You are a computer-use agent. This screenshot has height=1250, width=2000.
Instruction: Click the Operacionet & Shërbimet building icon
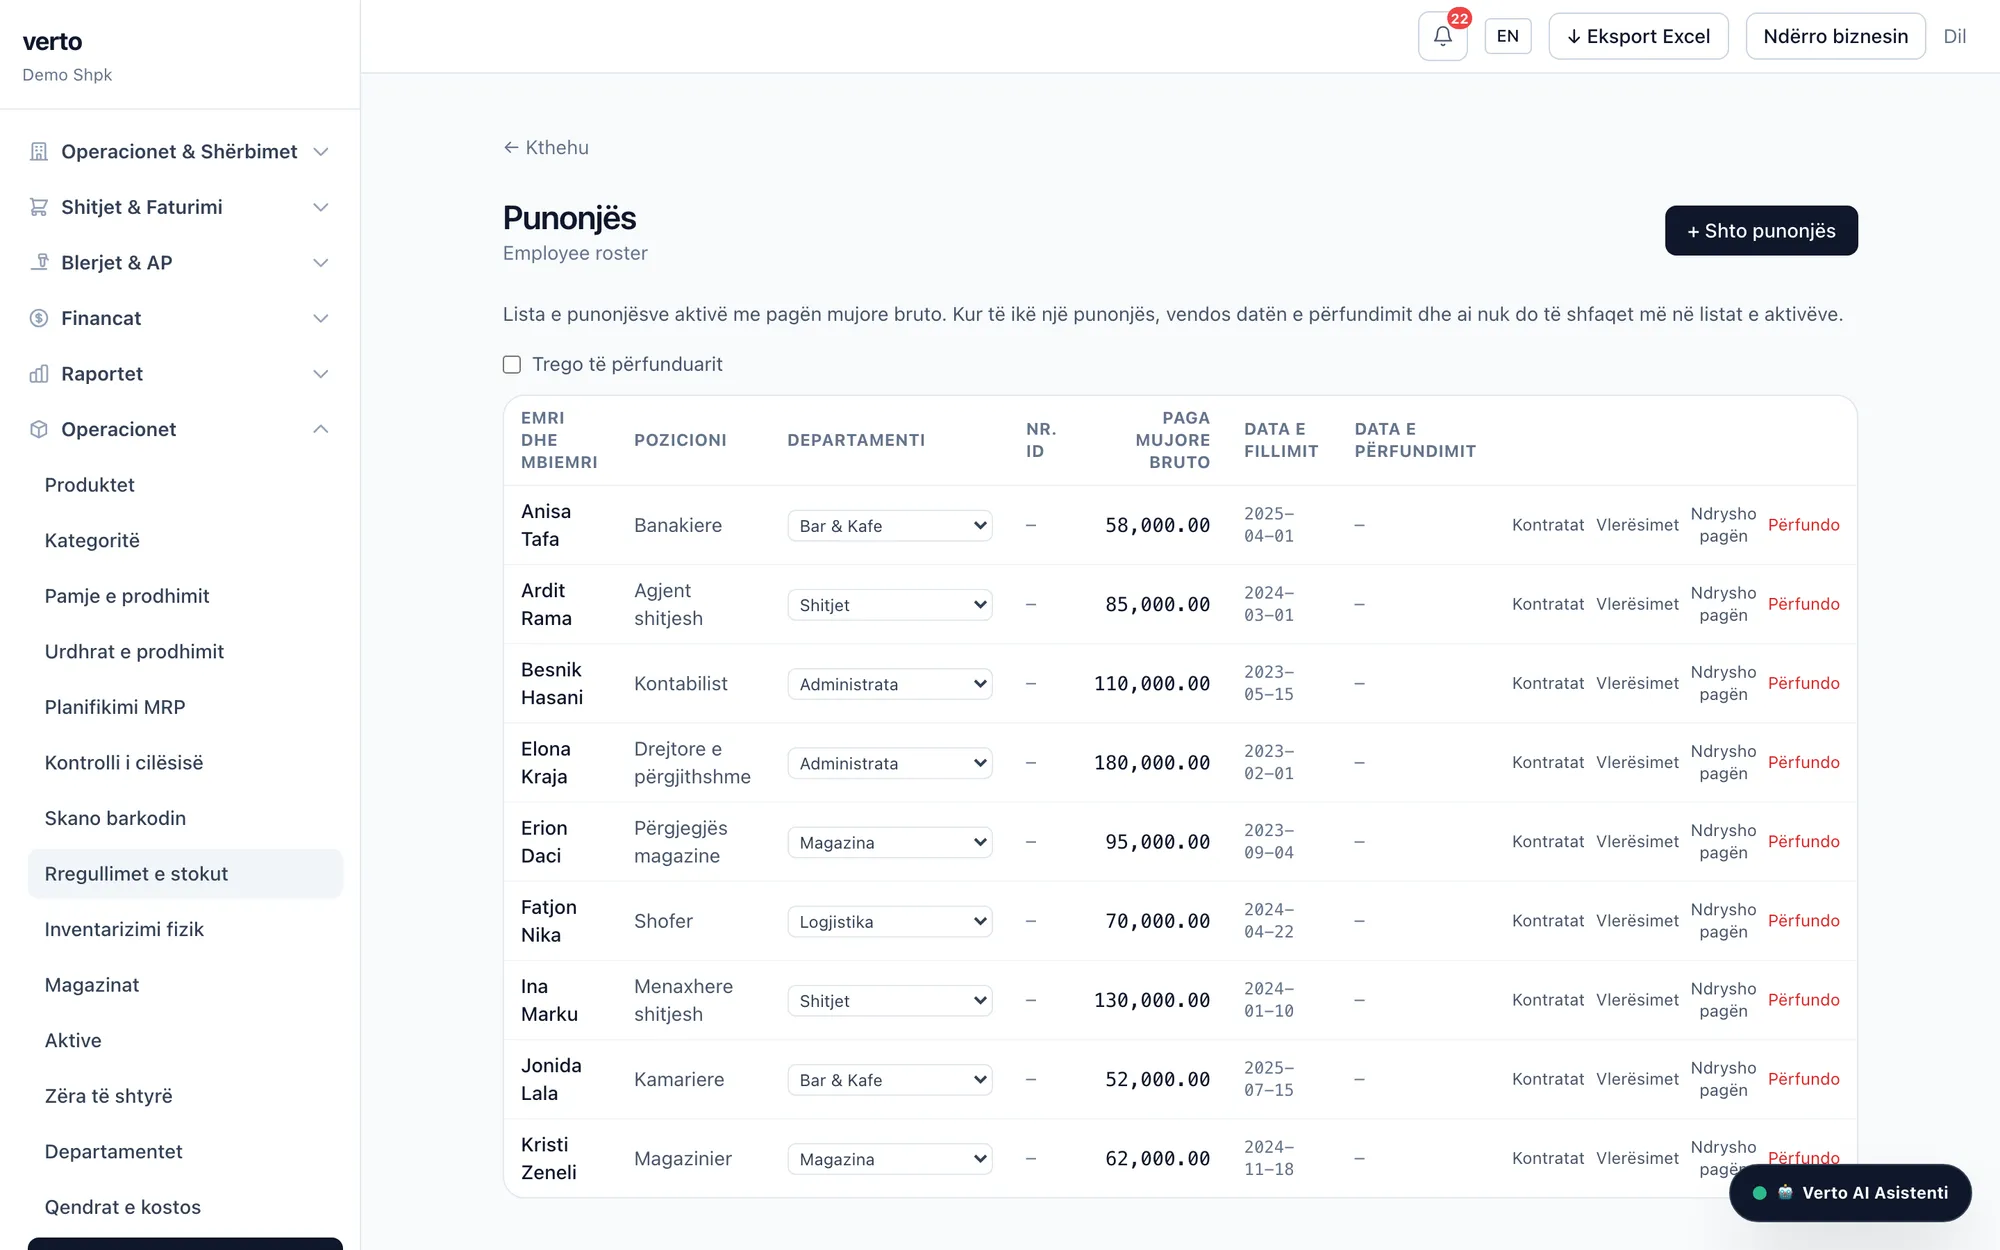(39, 152)
